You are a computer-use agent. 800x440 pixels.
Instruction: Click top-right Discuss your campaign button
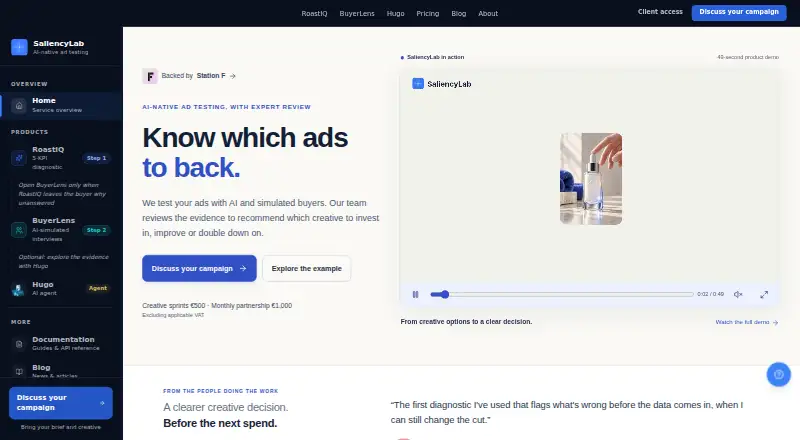[x=739, y=12]
